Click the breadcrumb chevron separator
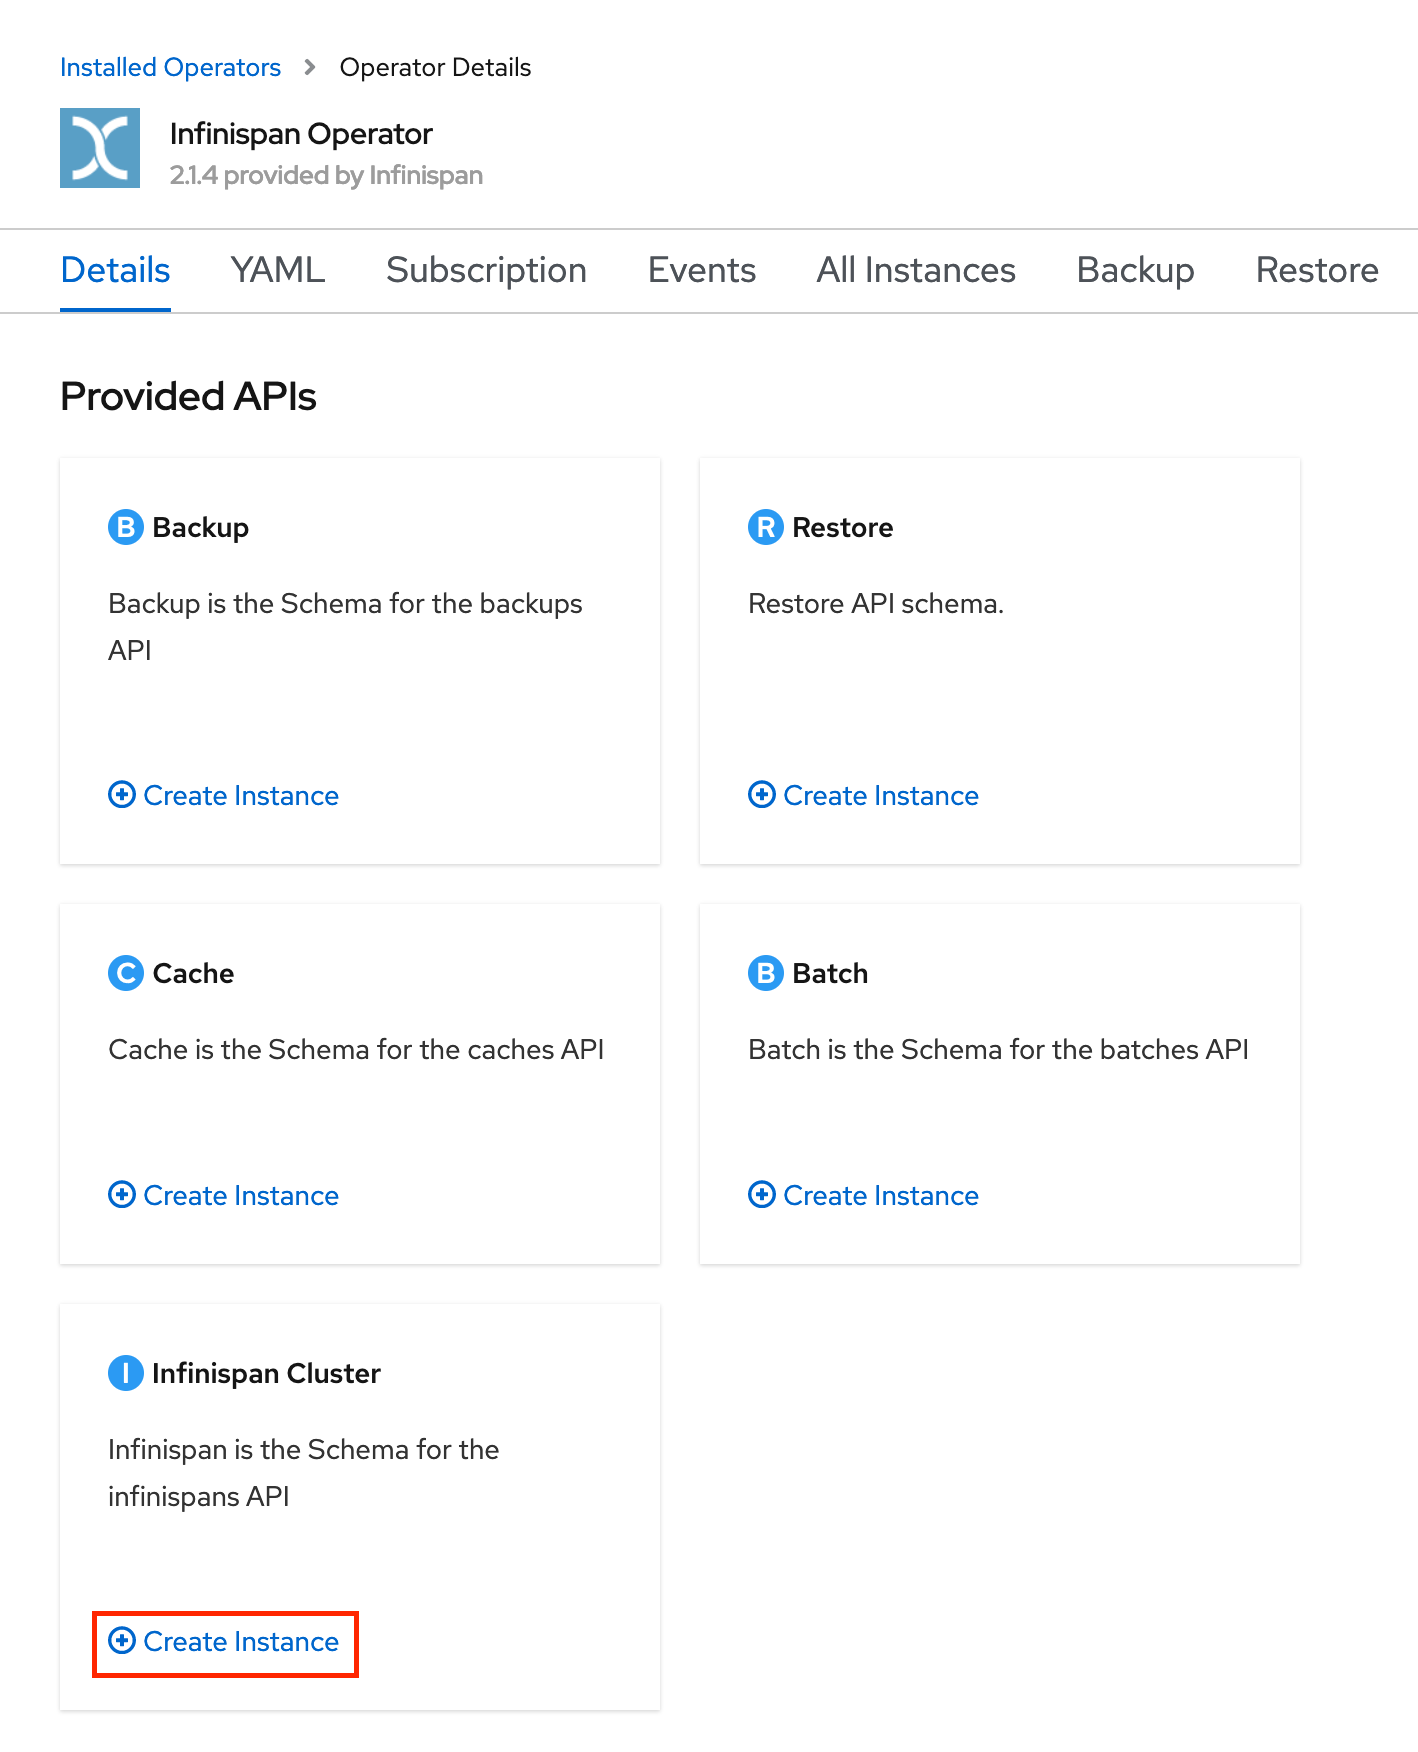 click(310, 67)
